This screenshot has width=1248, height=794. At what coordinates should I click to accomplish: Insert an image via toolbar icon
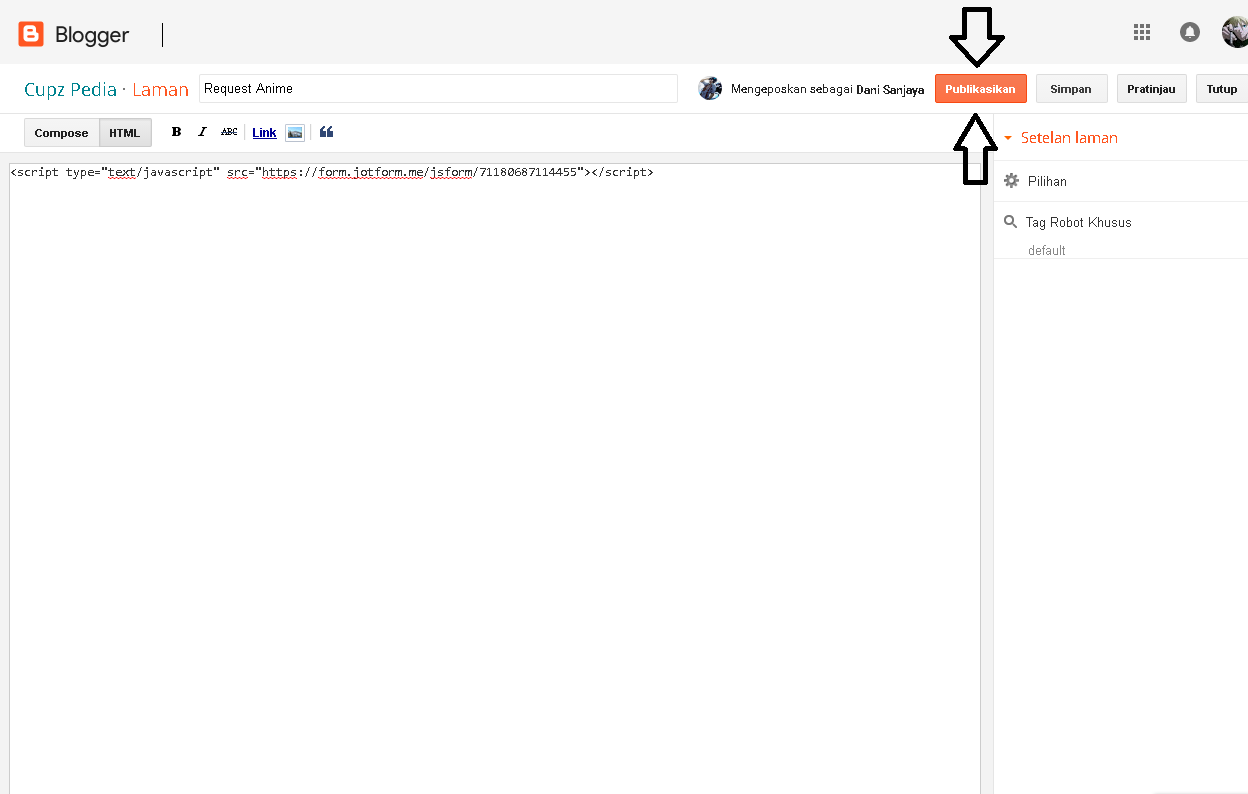coord(294,132)
